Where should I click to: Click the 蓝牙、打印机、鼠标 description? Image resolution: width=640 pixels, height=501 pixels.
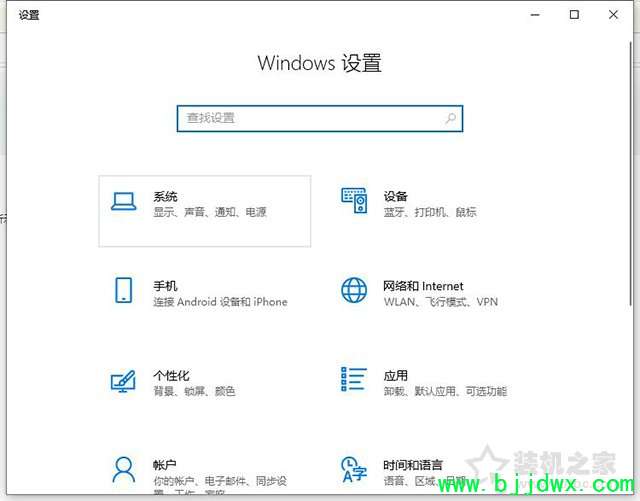(430, 212)
